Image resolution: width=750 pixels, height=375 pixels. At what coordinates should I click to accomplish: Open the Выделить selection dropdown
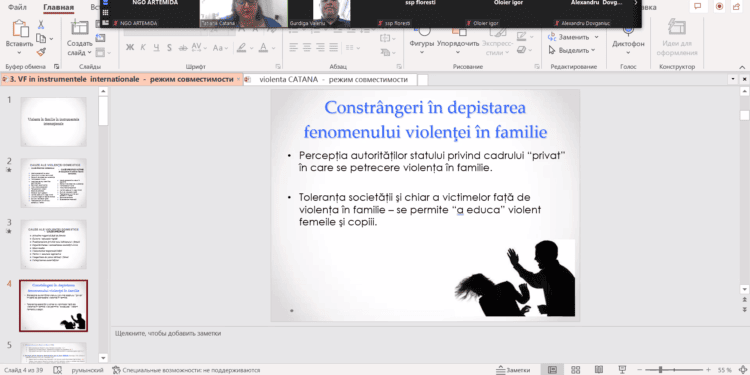pos(572,50)
